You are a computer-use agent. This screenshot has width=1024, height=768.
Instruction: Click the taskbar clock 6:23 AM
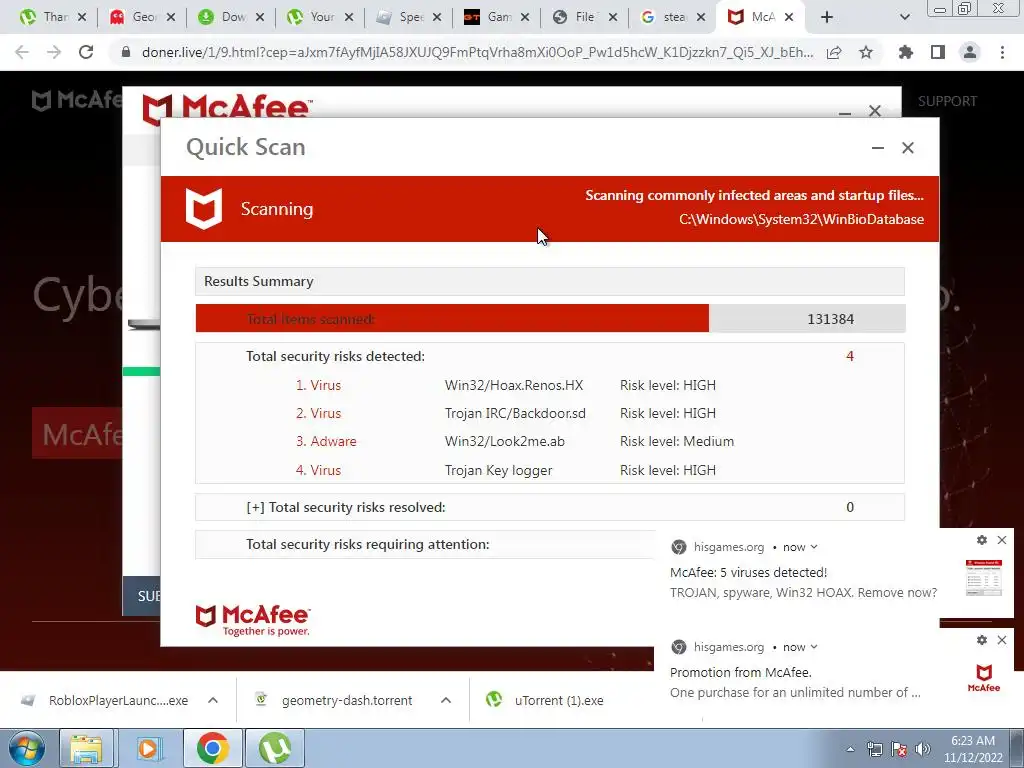click(x=972, y=741)
